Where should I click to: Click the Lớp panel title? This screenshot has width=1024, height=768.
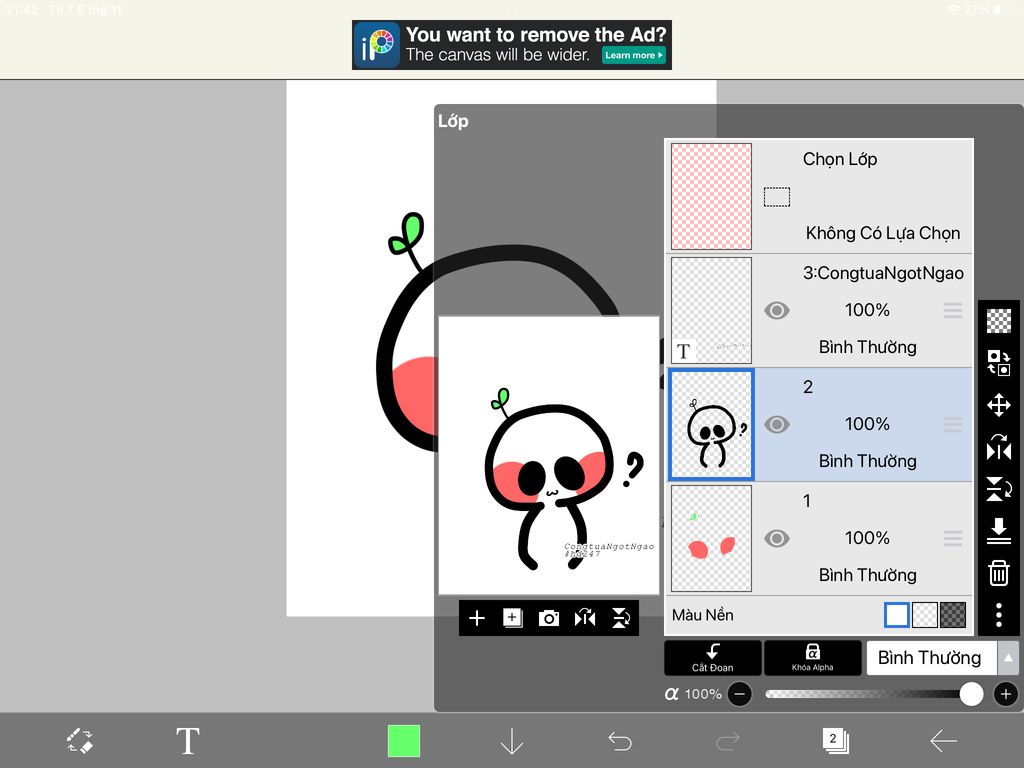[453, 121]
